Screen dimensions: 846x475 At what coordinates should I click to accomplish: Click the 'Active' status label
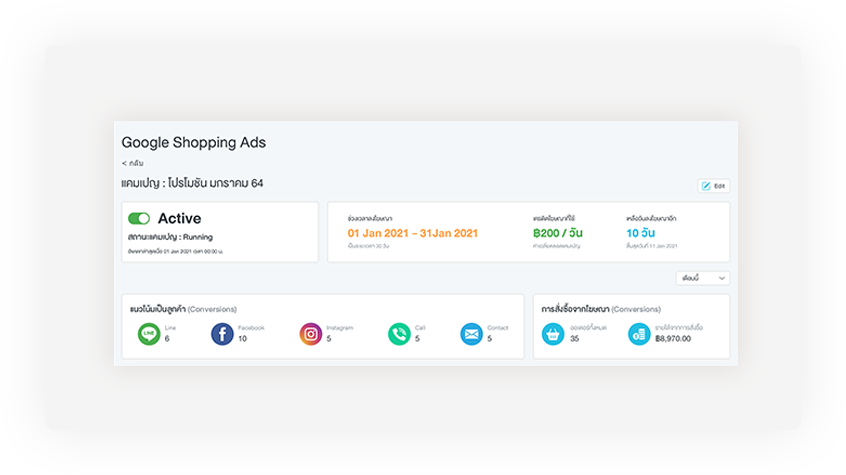pos(179,218)
